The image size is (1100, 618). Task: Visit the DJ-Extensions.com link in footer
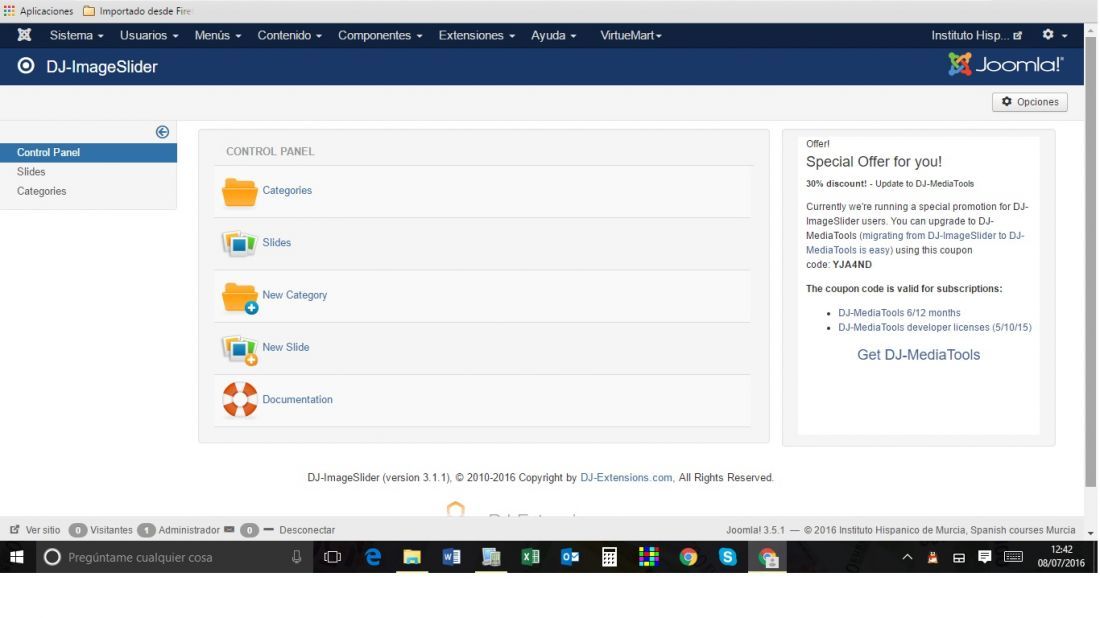pos(626,477)
